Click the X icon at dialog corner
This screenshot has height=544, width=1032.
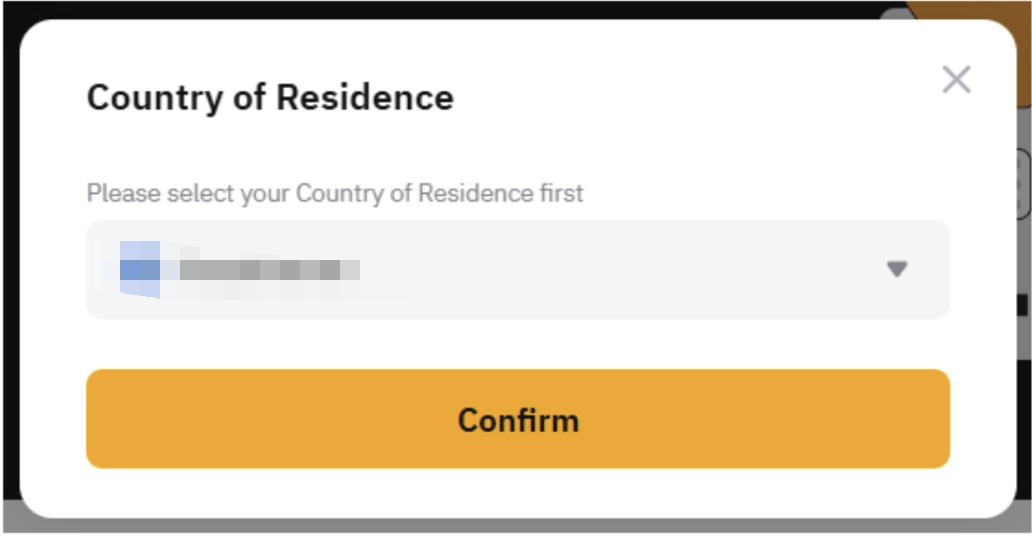[x=956, y=80]
